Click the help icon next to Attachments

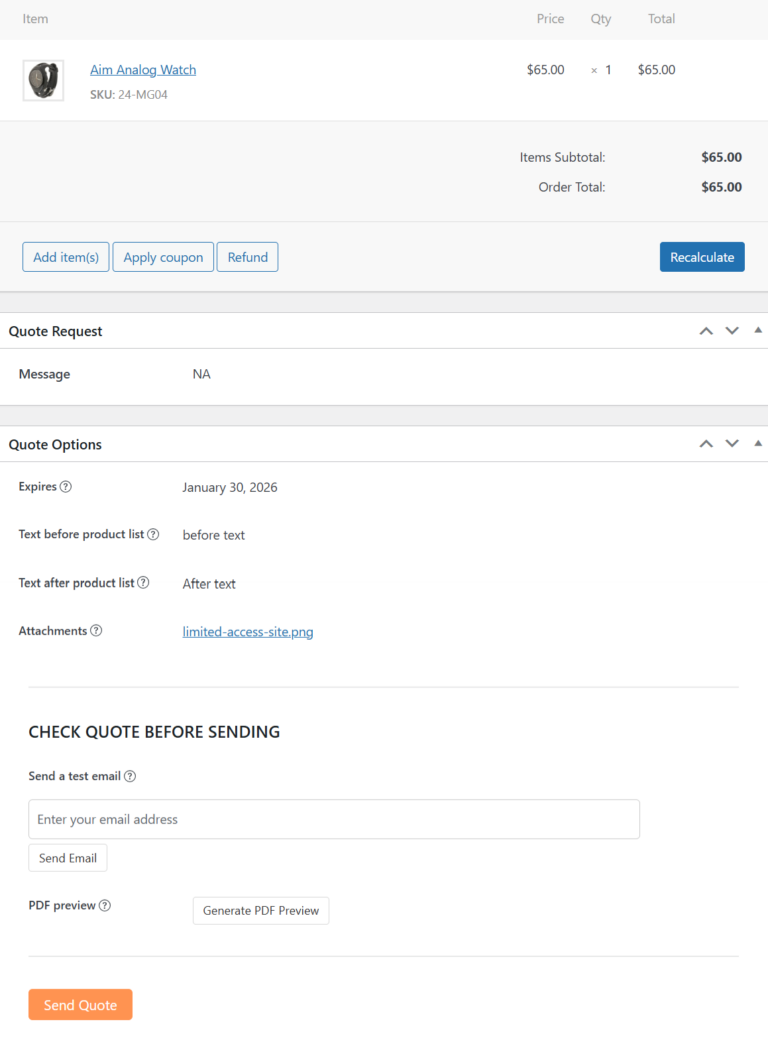point(96,631)
